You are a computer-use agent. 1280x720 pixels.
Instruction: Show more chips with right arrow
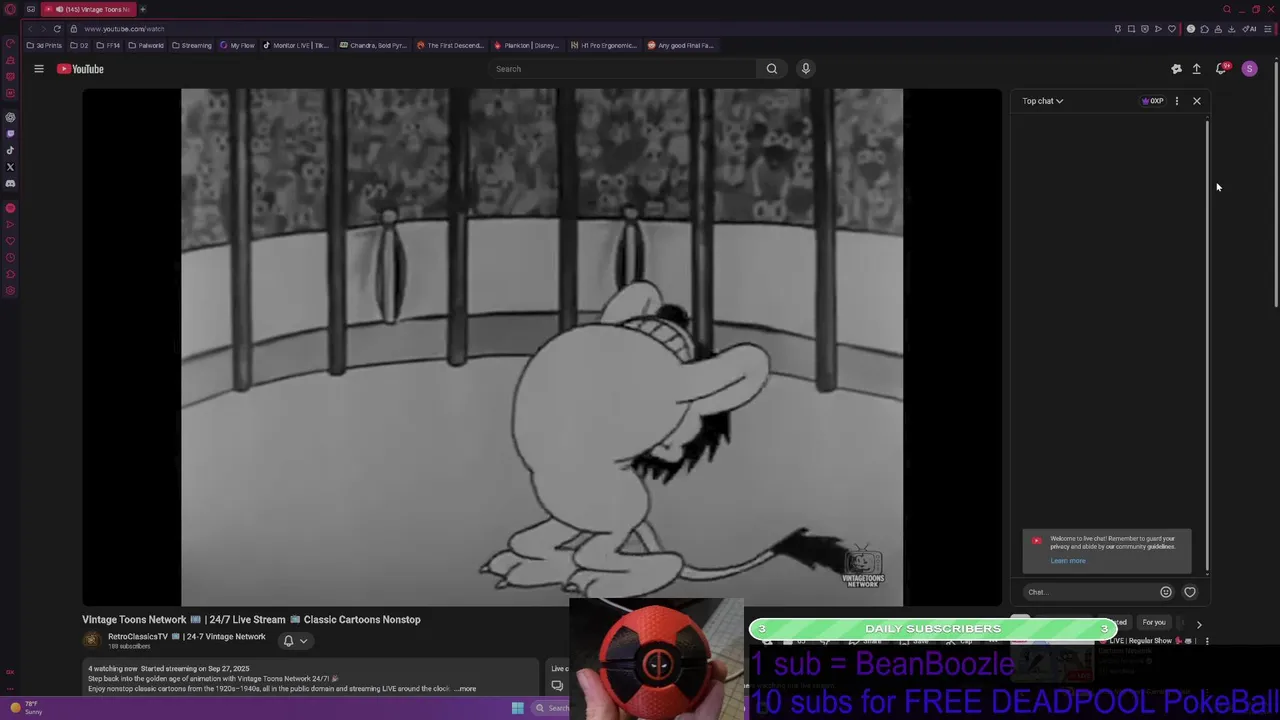coord(1199,624)
